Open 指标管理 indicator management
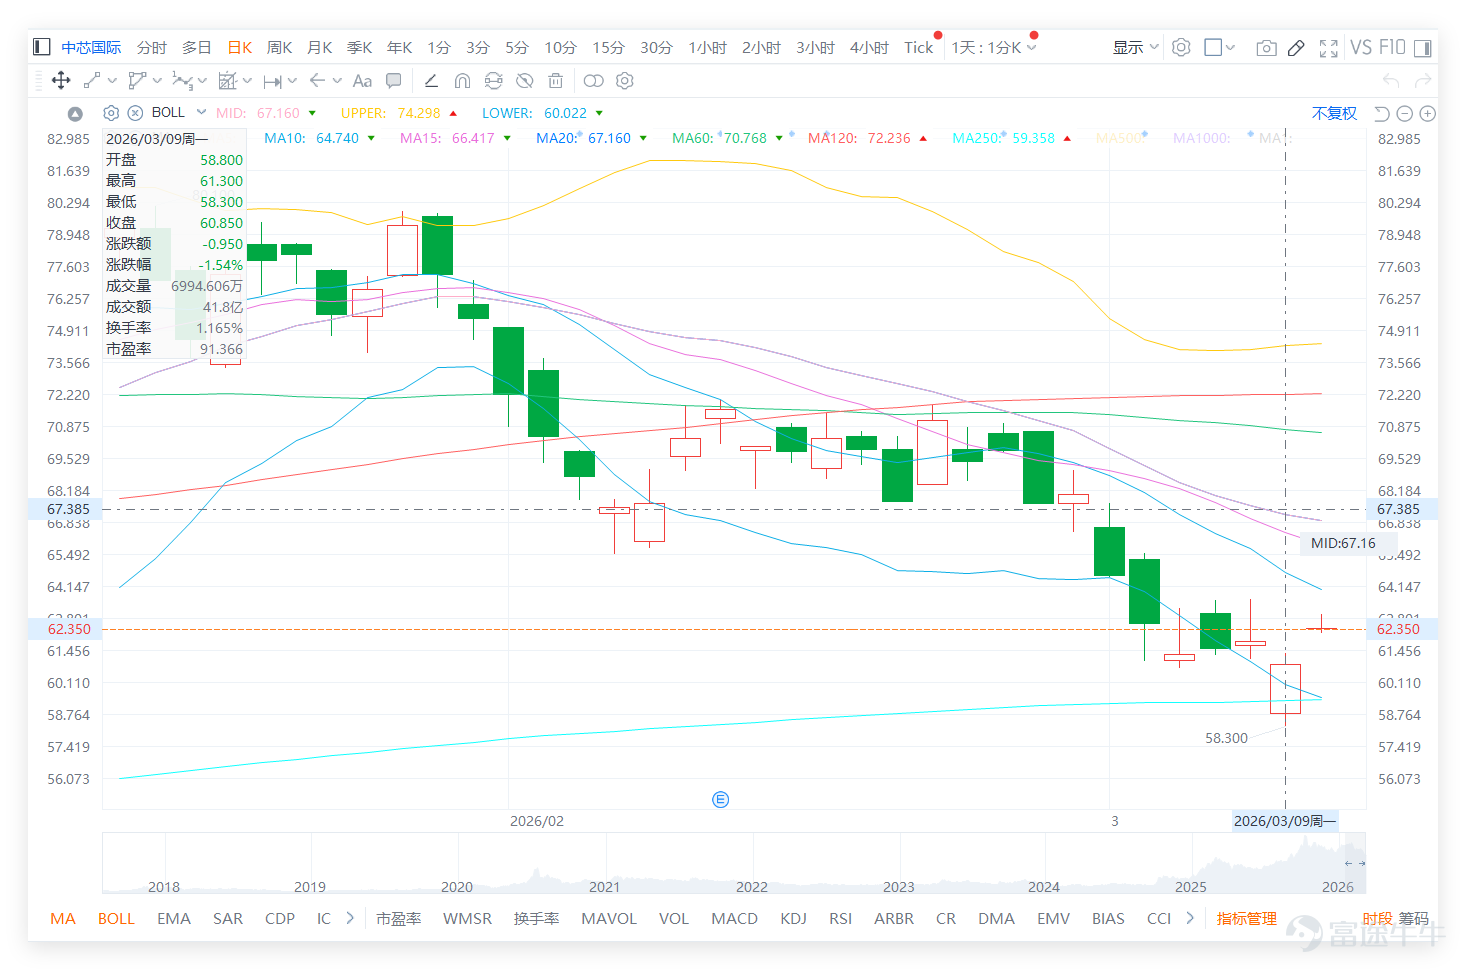 1246,918
